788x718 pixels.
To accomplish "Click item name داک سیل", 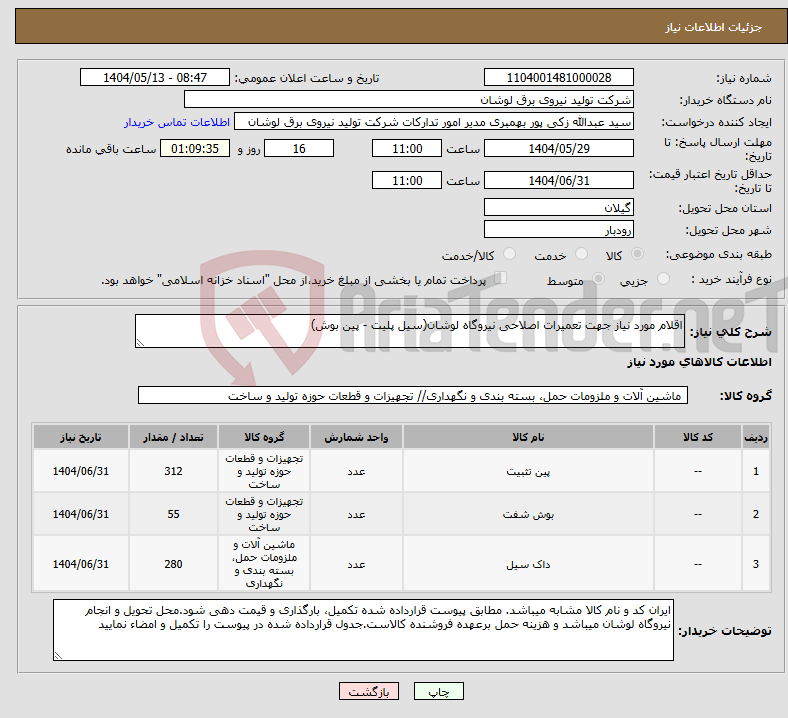I will 528,564.
